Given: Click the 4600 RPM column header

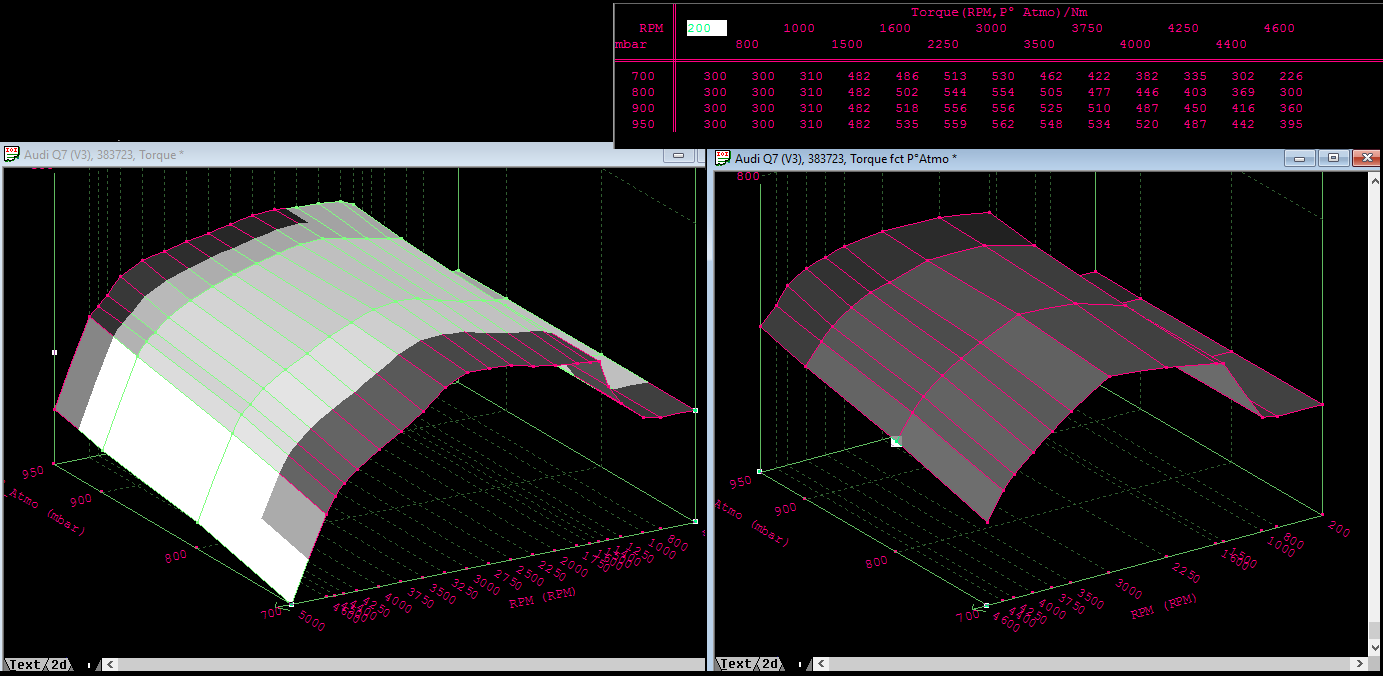Looking at the screenshot, I should click(1279, 28).
